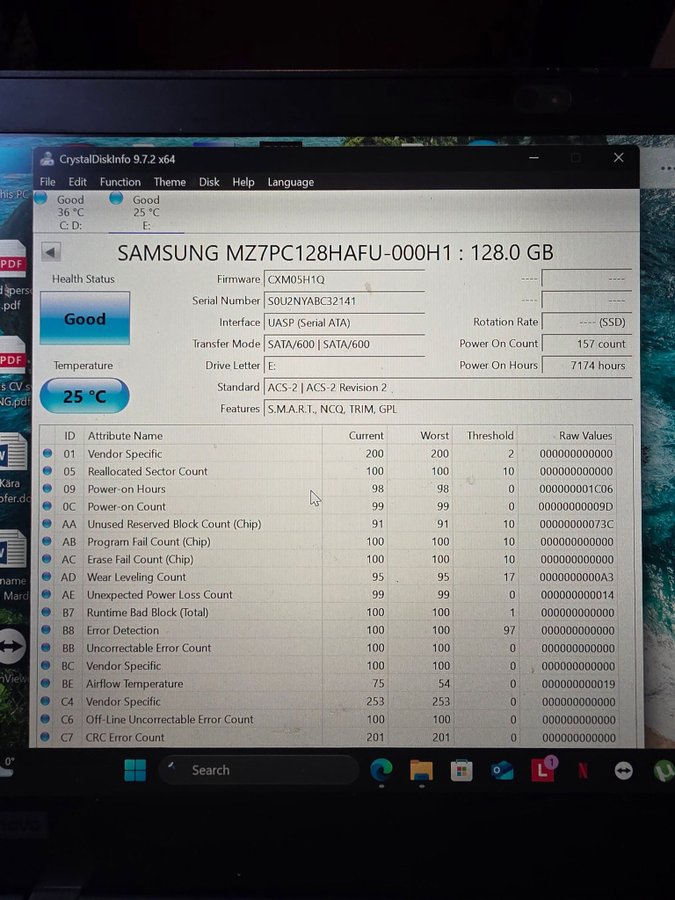Open the Language menu
Screen dimensions: 675x900
(x=290, y=182)
